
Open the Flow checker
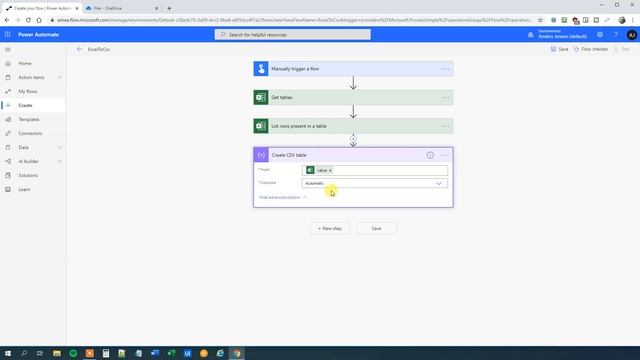(x=591, y=49)
